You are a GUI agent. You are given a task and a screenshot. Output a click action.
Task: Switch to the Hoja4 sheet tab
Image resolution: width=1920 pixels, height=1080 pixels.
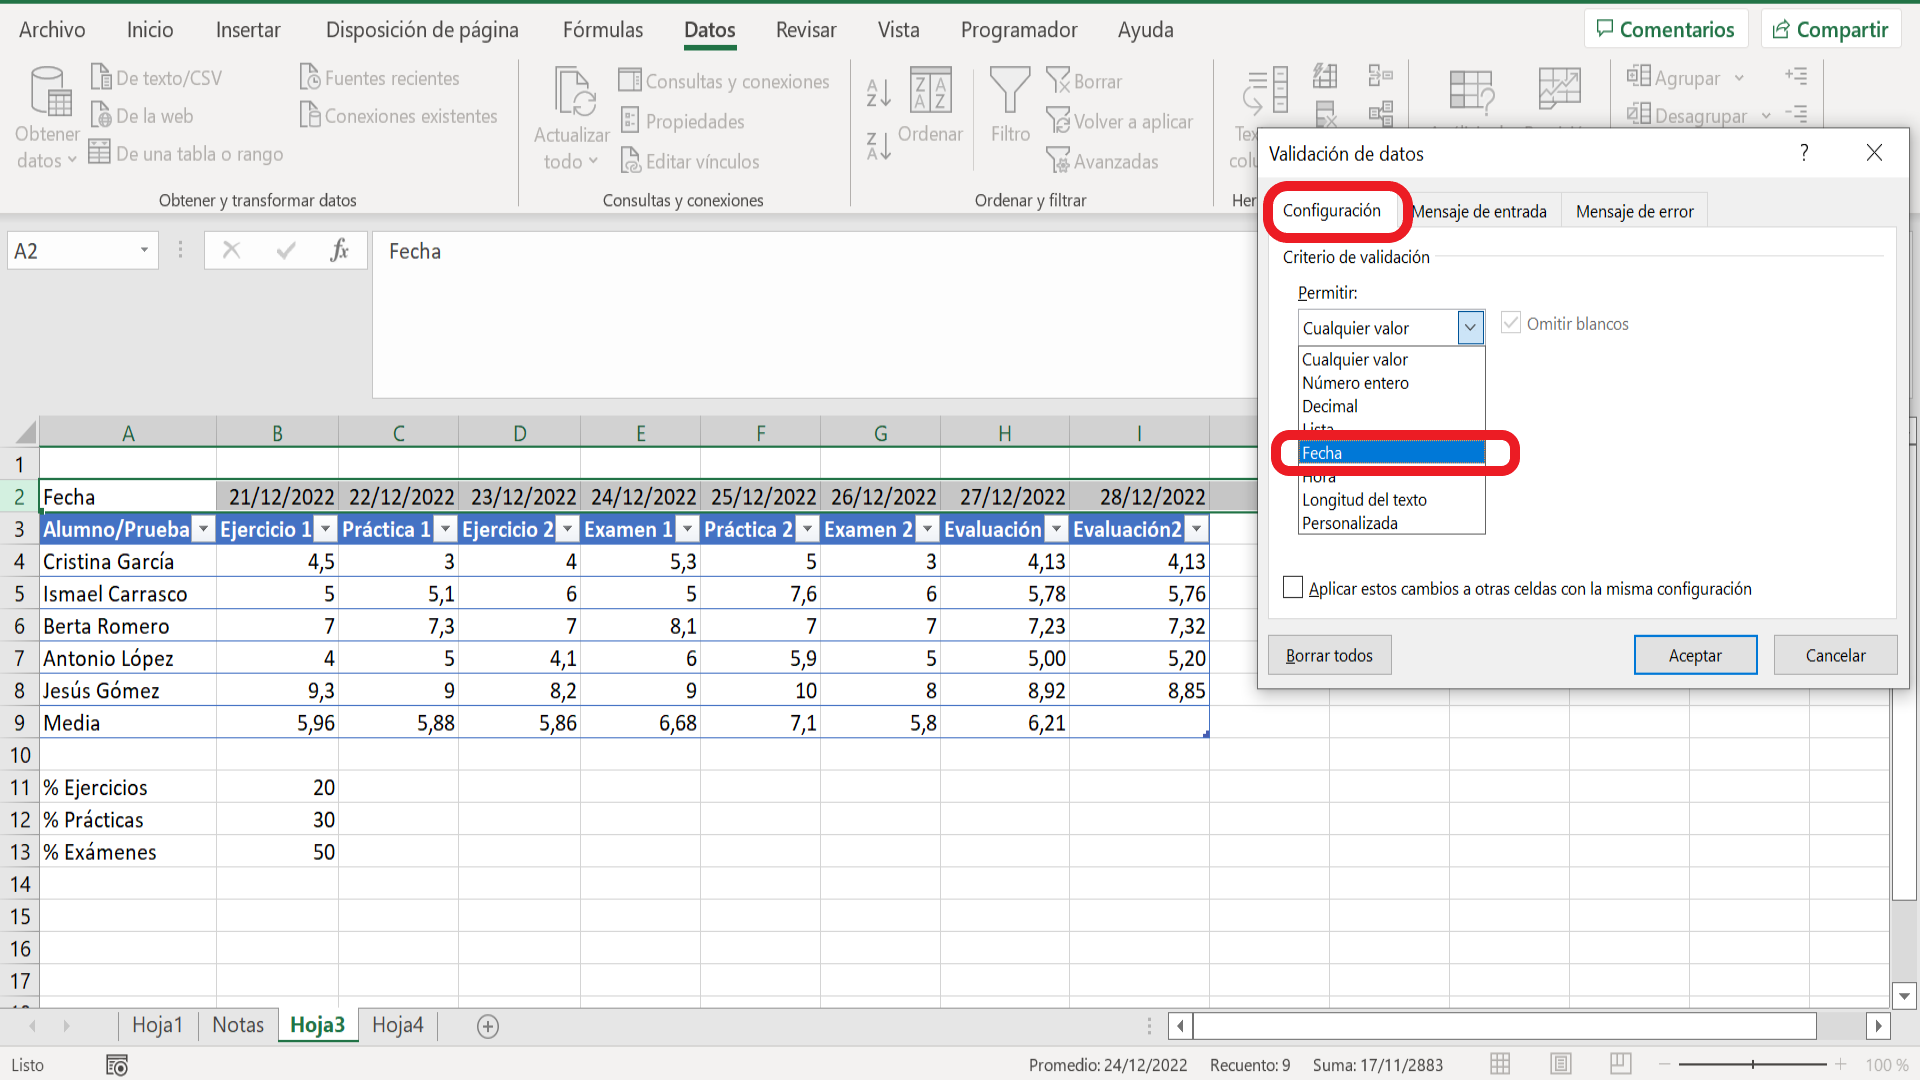click(x=397, y=1025)
